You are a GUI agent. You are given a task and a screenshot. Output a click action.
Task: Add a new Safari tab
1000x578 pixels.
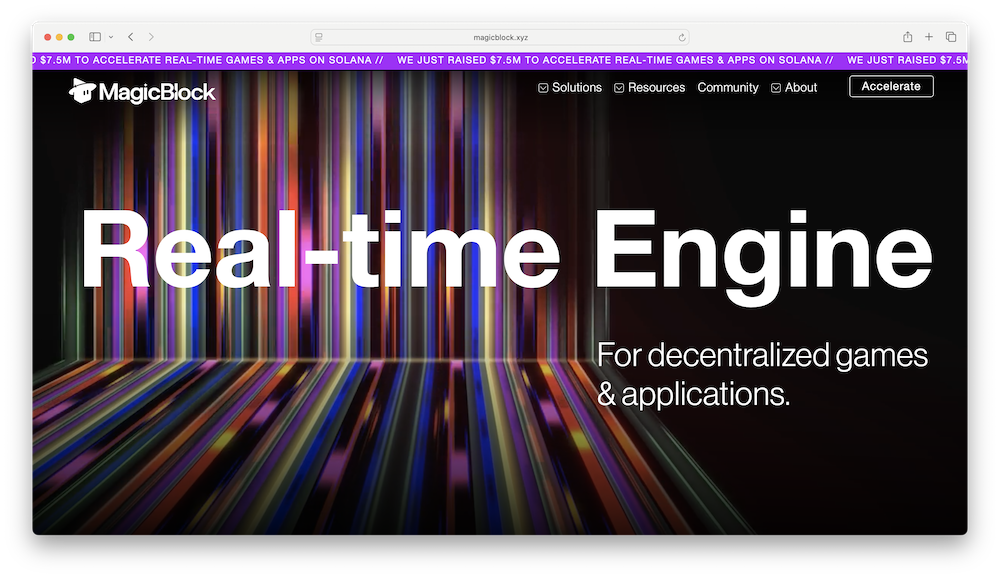929,37
